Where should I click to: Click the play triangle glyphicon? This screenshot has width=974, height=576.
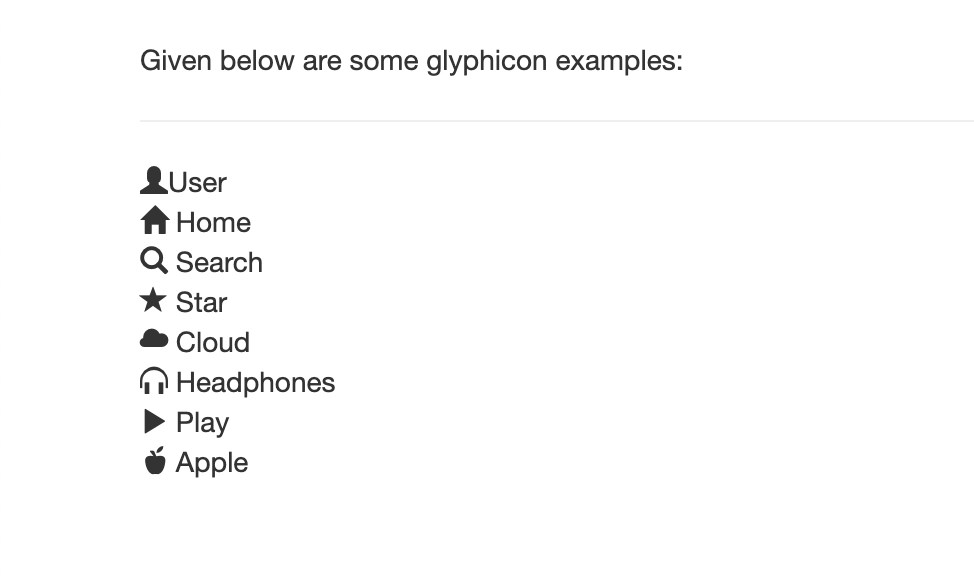point(154,421)
